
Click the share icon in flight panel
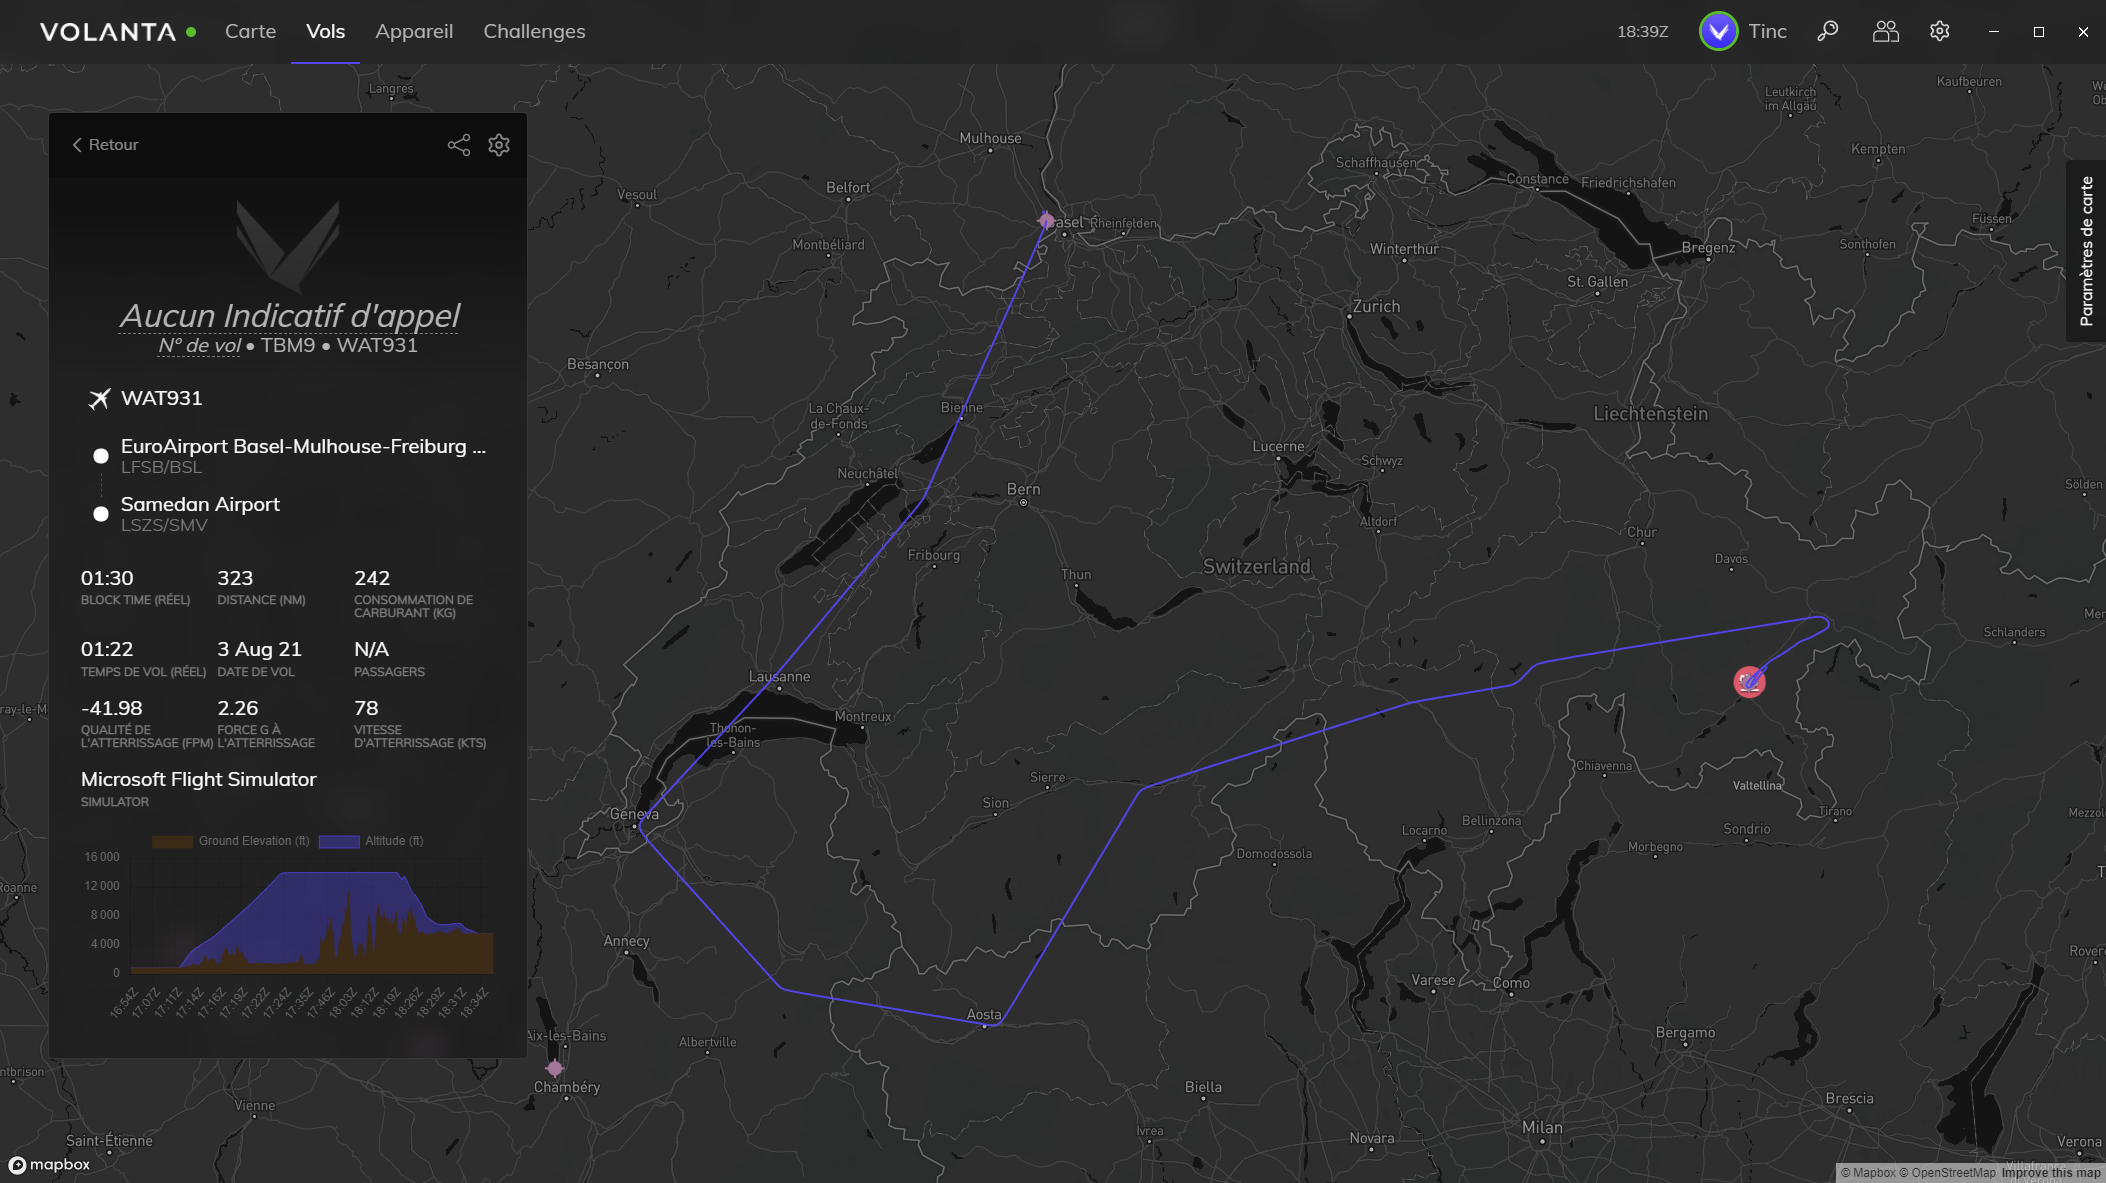click(x=458, y=145)
